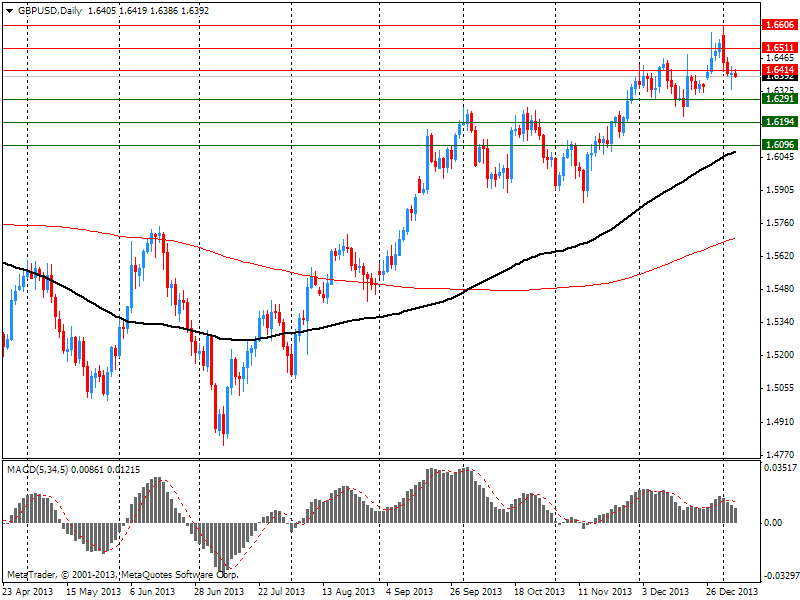This screenshot has height=600, width=800.
Task: Select the green 1.6096 support price label
Action: pos(778,145)
